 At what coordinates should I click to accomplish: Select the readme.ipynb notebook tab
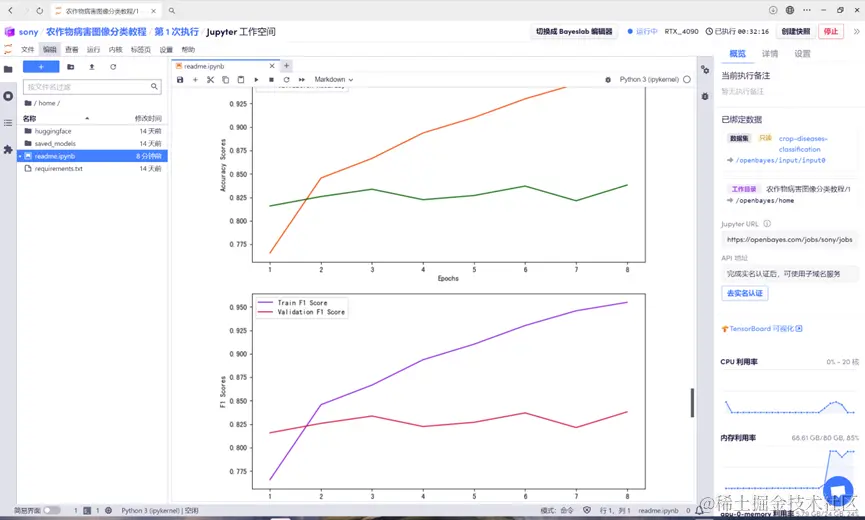(225, 66)
